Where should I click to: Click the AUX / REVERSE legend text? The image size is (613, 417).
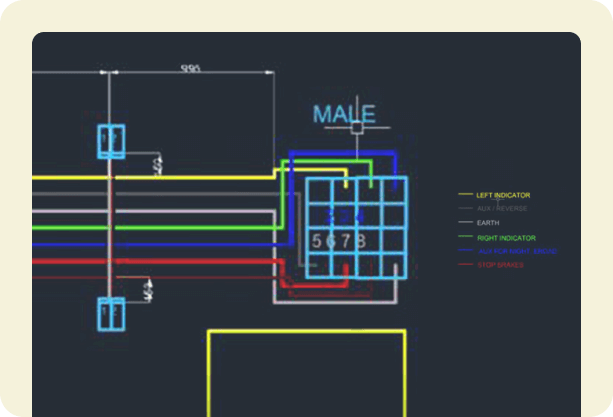coord(502,209)
